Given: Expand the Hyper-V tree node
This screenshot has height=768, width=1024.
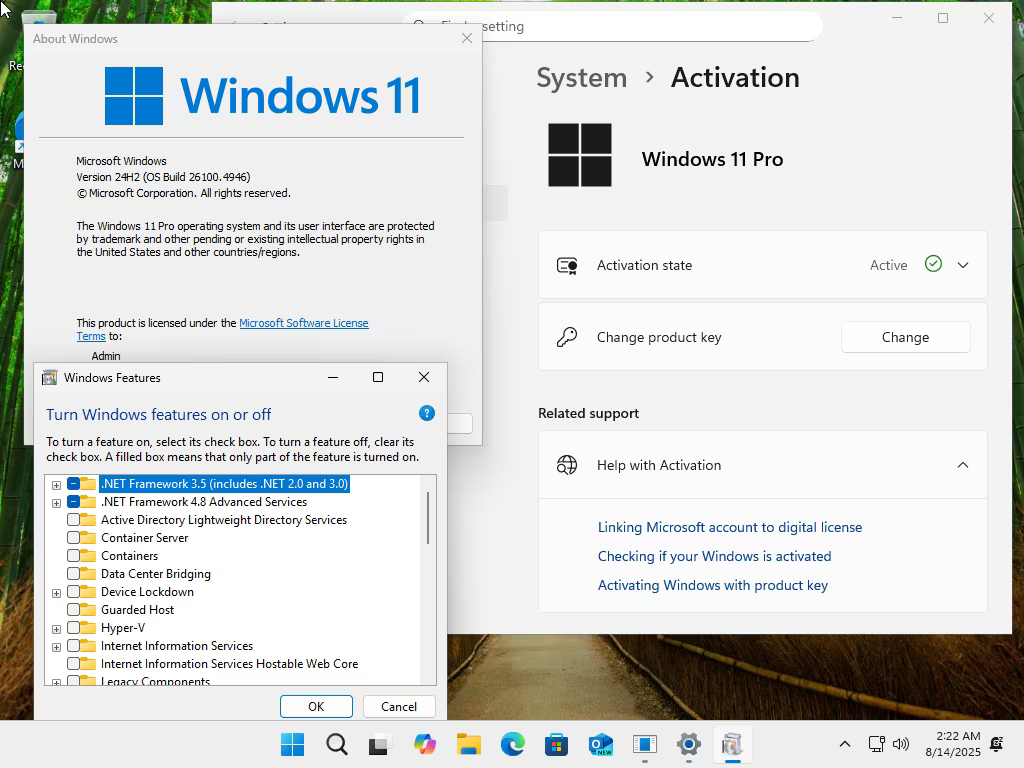Looking at the screenshot, I should click(x=57, y=629).
